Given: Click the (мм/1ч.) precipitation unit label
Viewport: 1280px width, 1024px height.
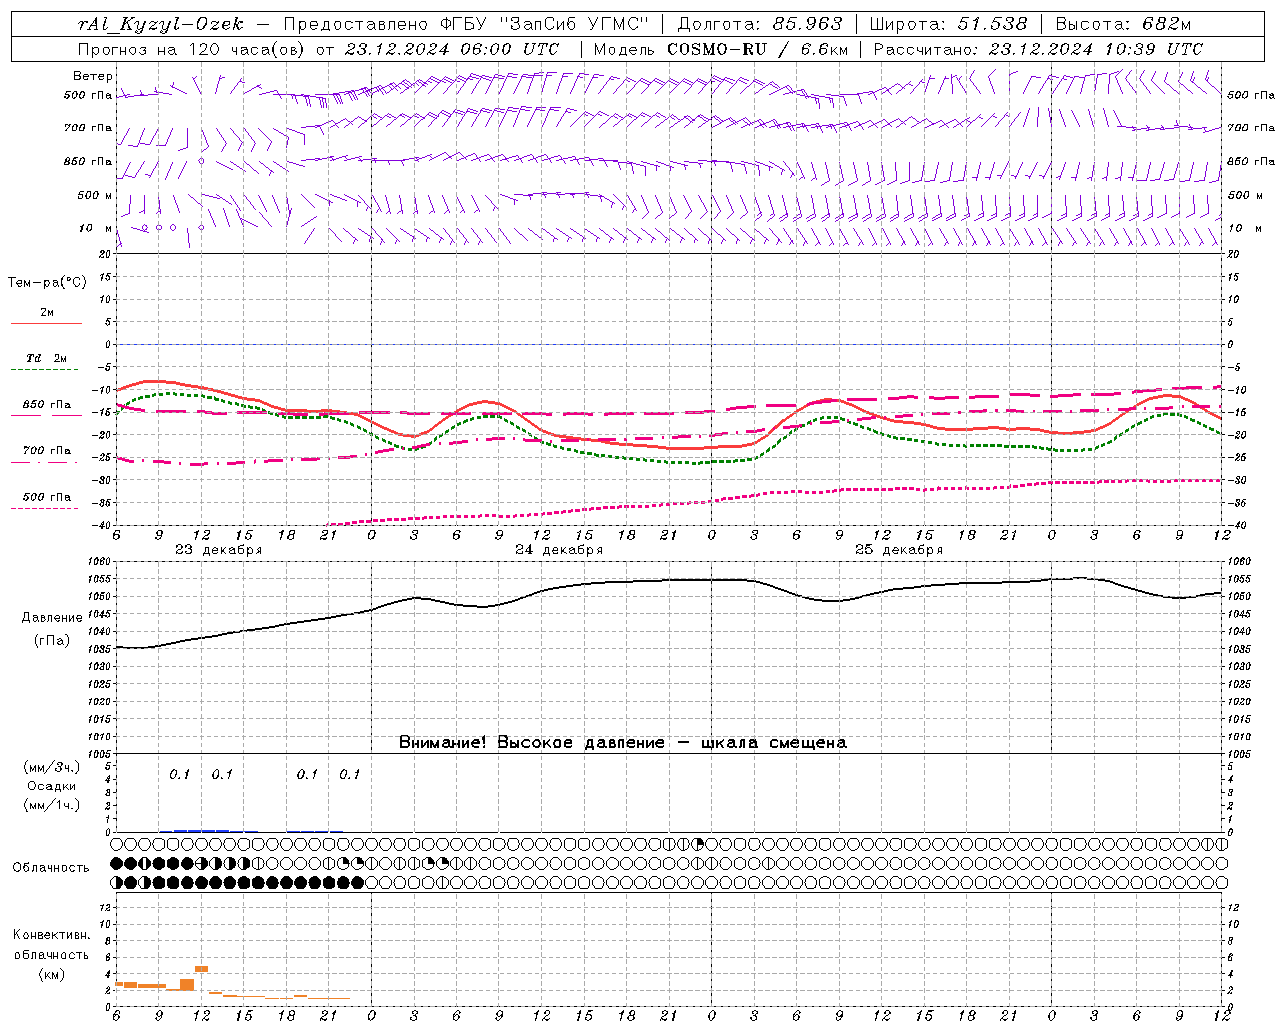Looking at the screenshot, I should tap(52, 805).
